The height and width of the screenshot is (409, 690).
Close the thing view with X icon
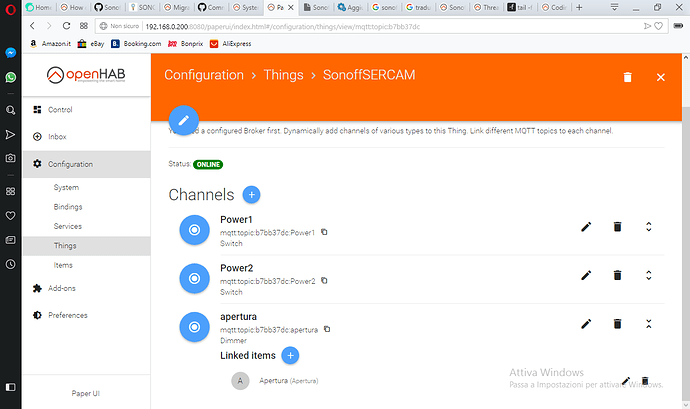[661, 77]
